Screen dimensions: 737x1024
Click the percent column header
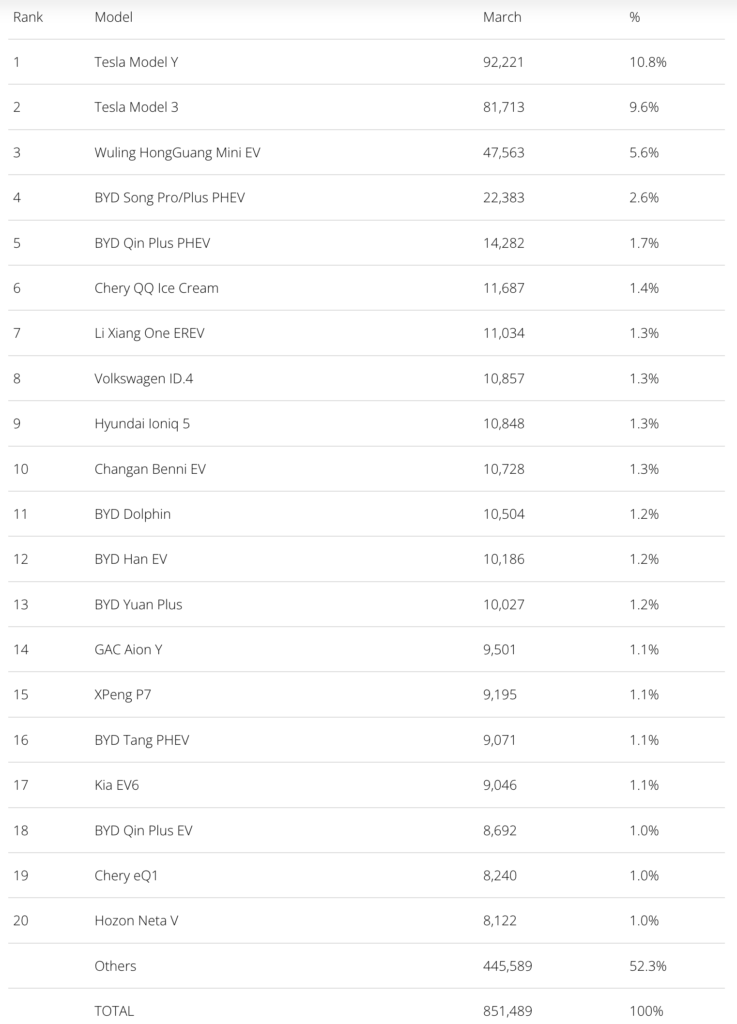point(635,17)
